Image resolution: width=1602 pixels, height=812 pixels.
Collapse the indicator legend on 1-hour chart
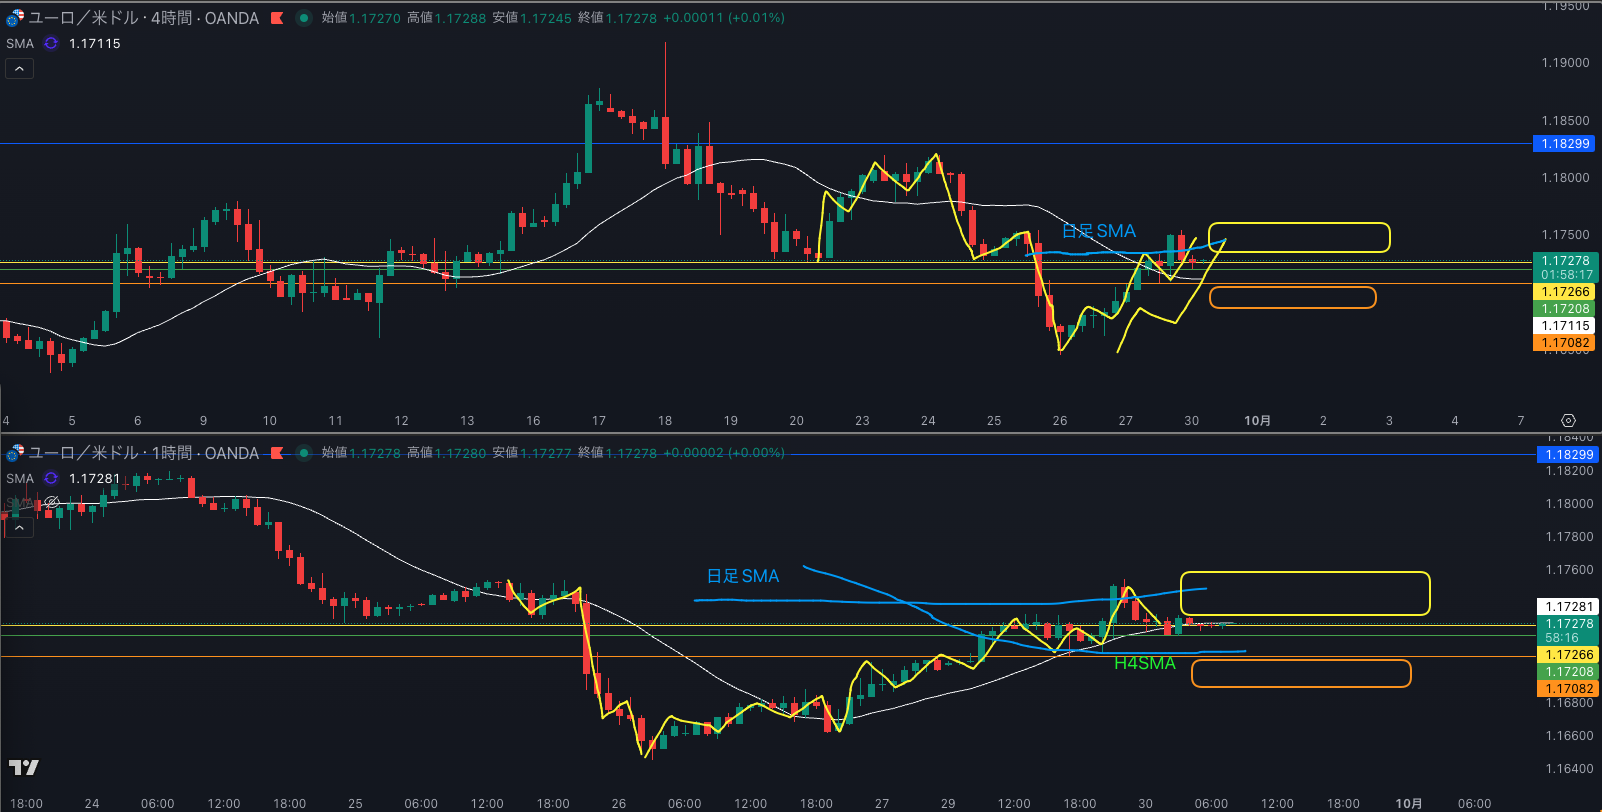(x=19, y=527)
